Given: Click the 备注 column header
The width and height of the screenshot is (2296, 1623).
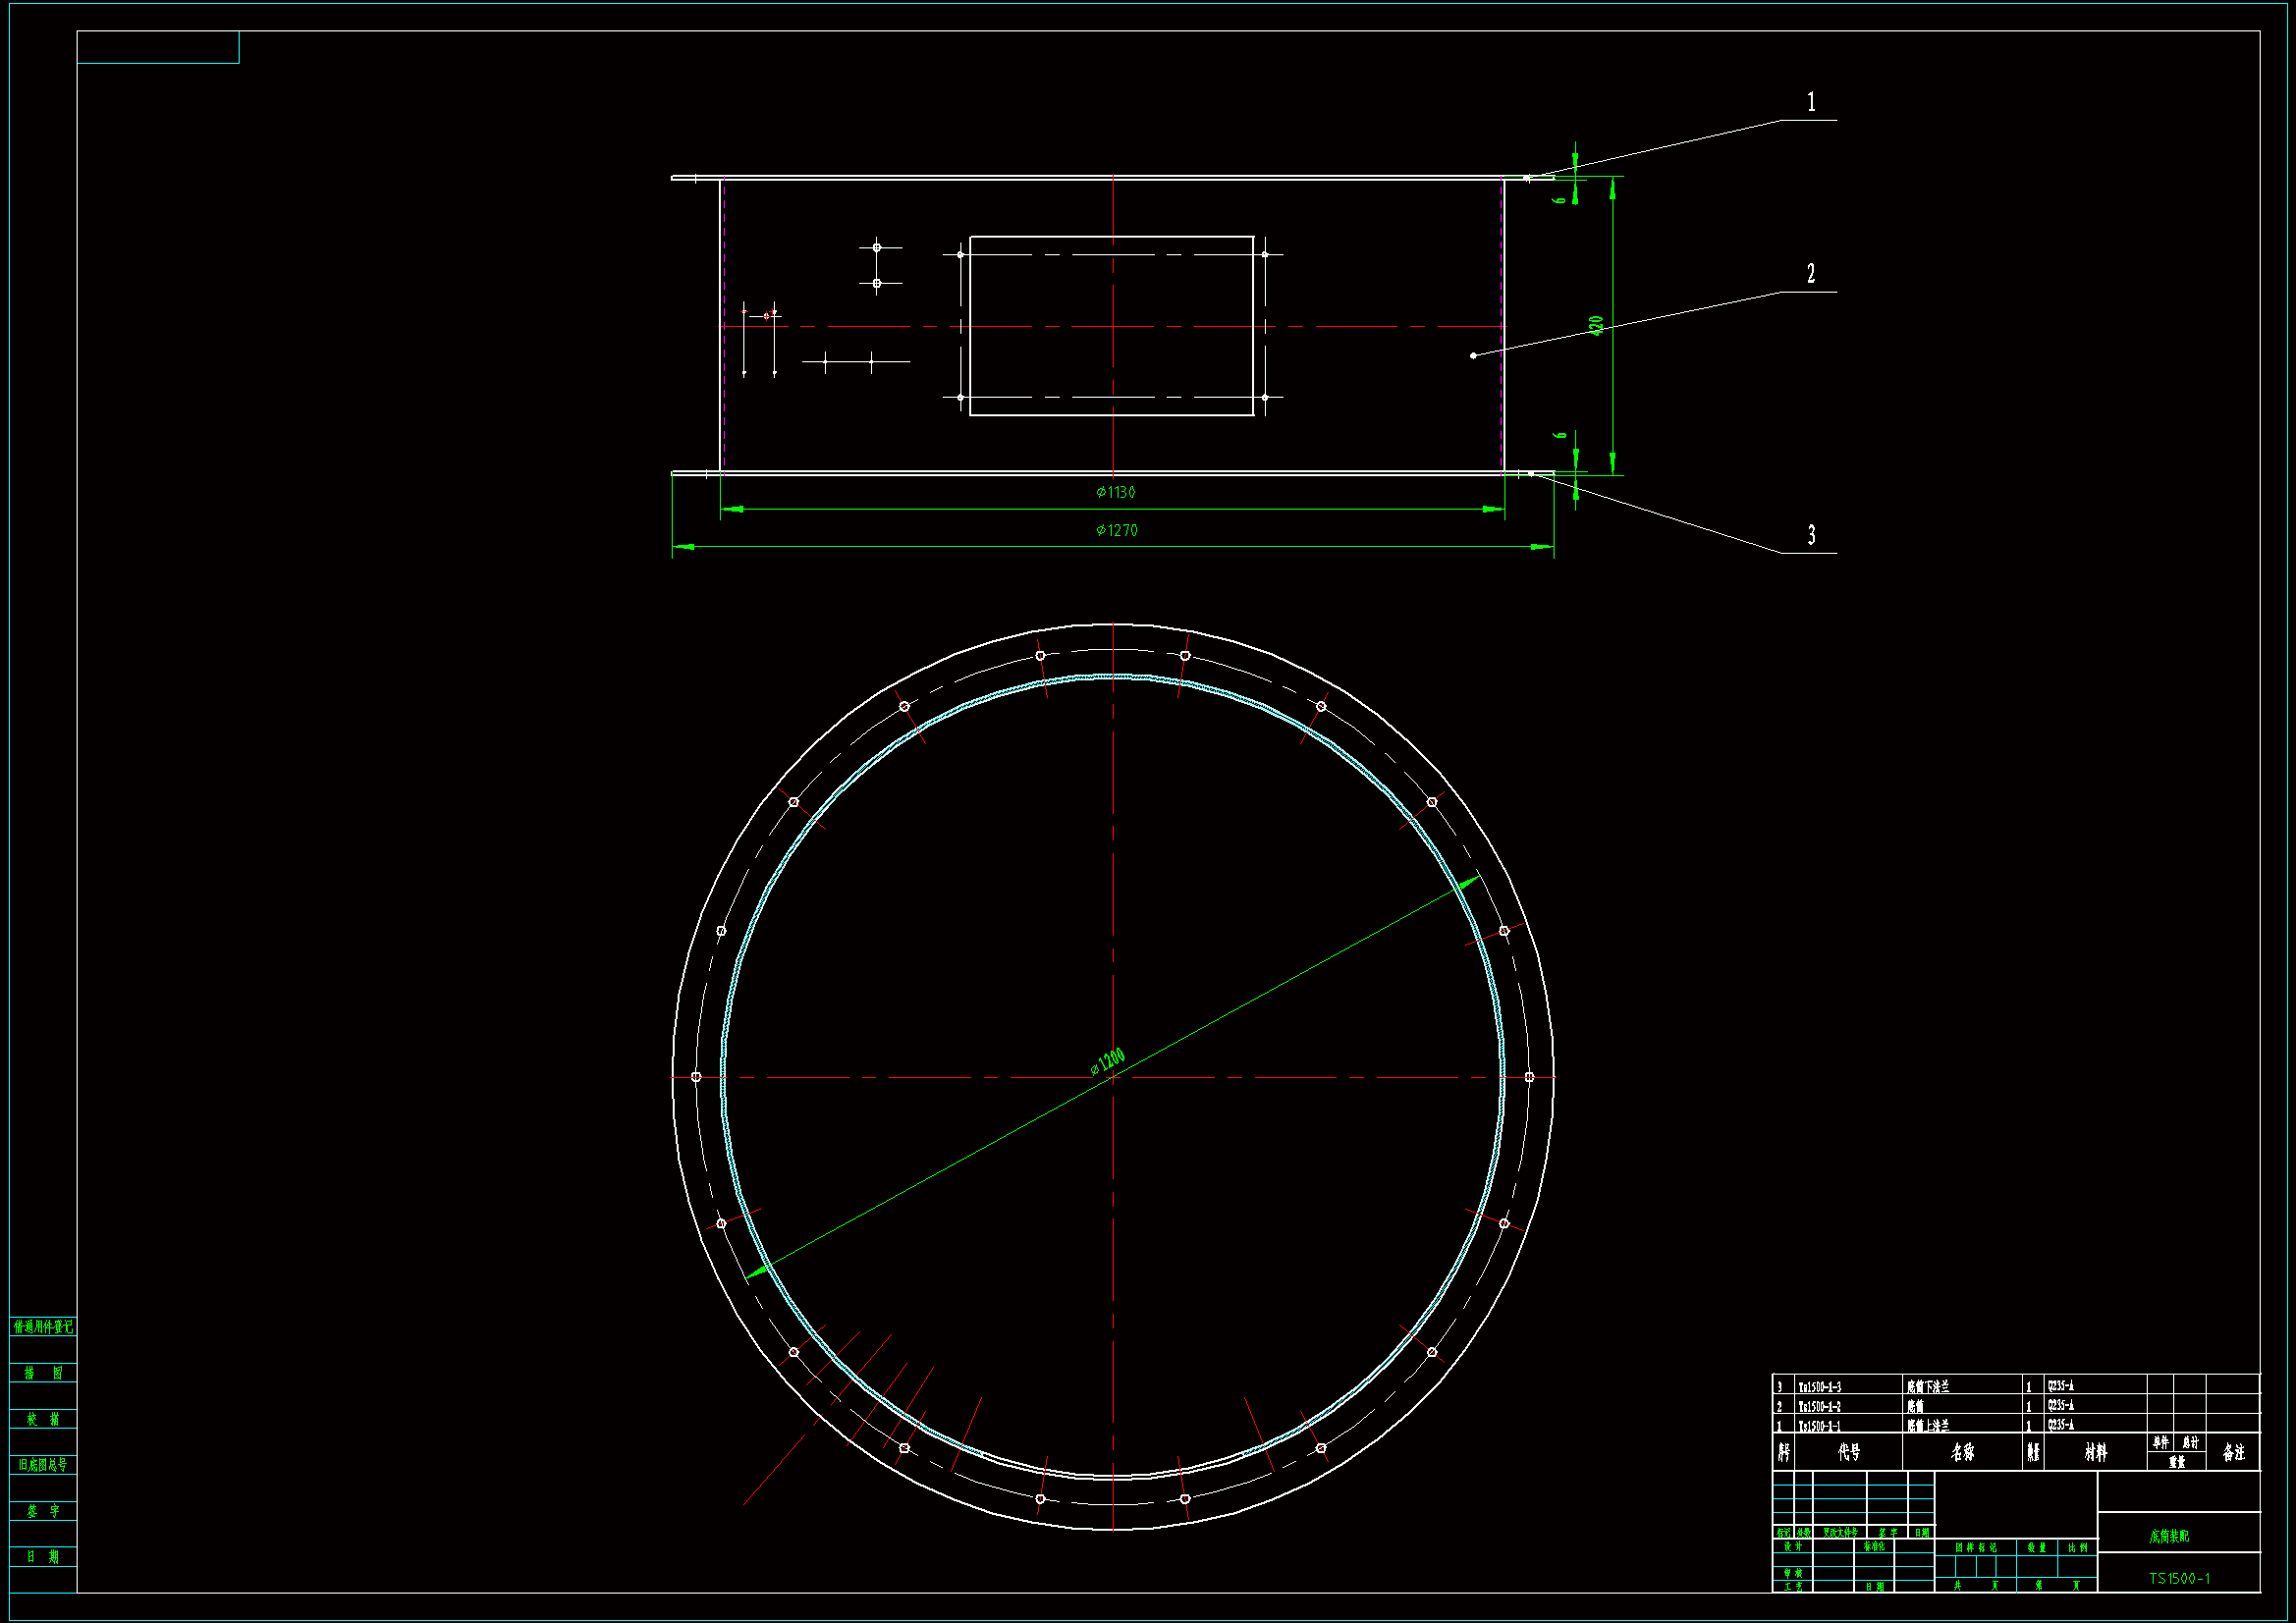Looking at the screenshot, I should [x=2233, y=1452].
